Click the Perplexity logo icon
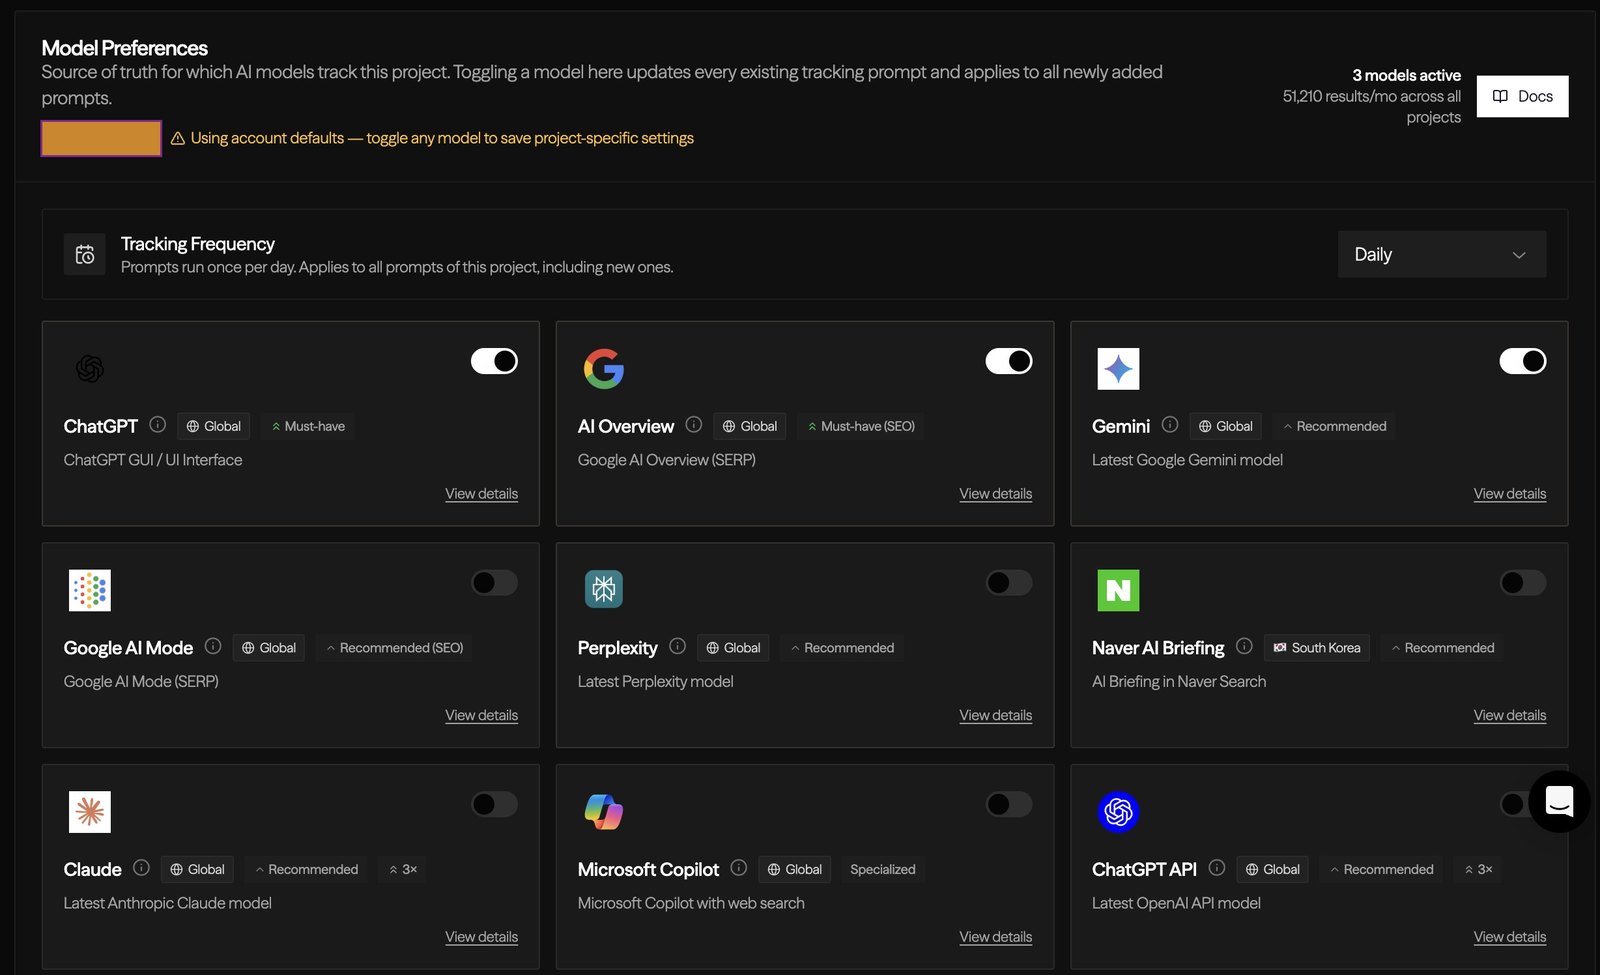 click(x=604, y=589)
